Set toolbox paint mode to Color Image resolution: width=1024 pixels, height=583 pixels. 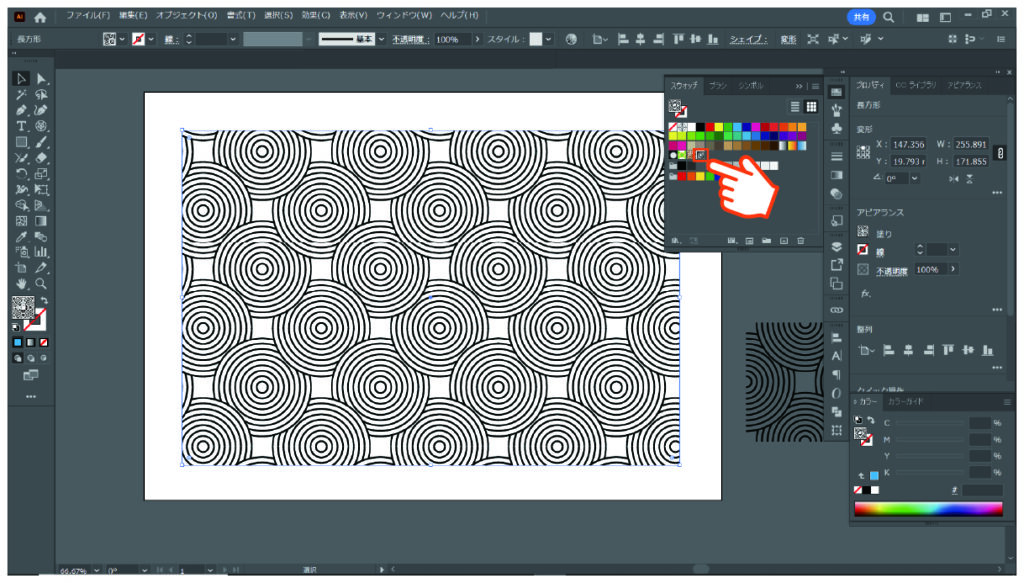click(x=18, y=342)
